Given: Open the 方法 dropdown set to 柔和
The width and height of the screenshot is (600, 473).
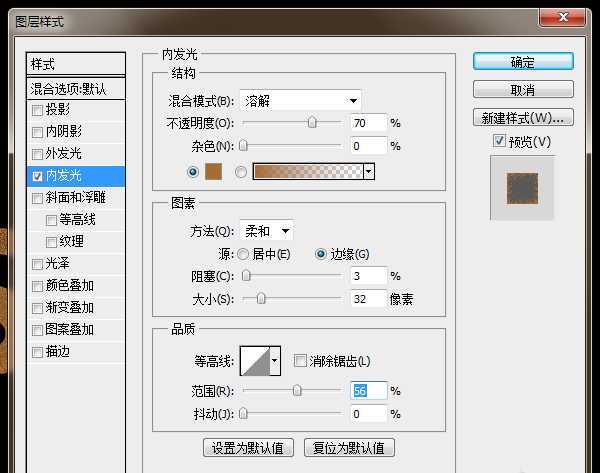Looking at the screenshot, I should point(266,231).
